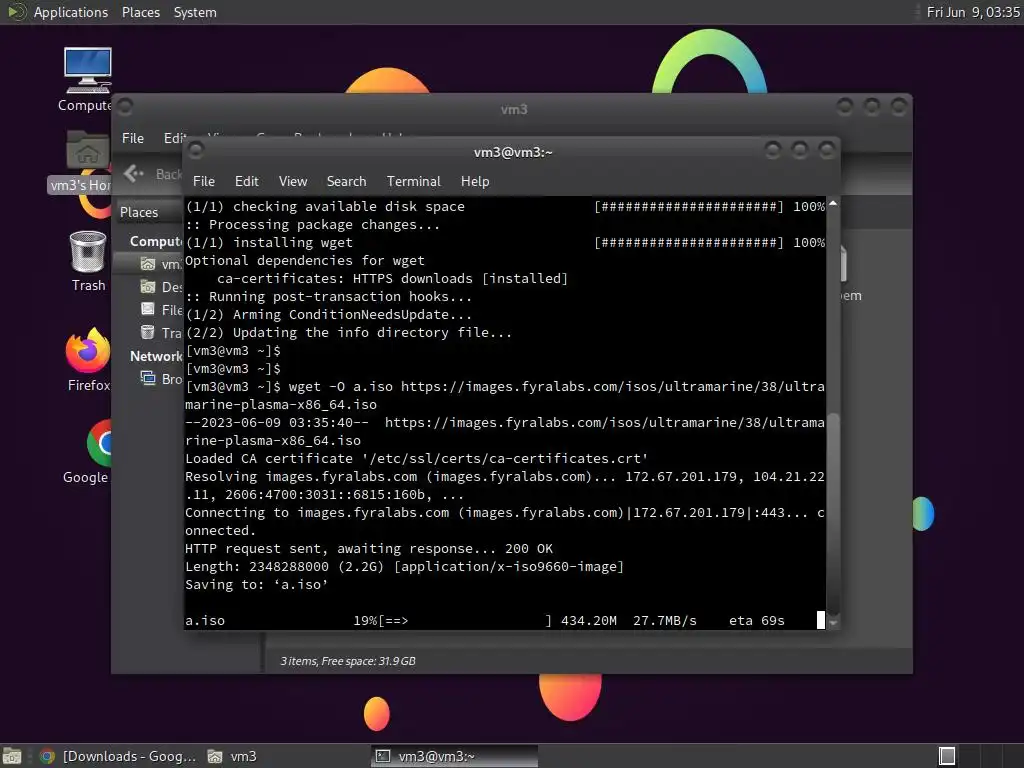Open the Terminal menu in the terminal window
Viewport: 1024px width, 768px height.
pos(413,181)
